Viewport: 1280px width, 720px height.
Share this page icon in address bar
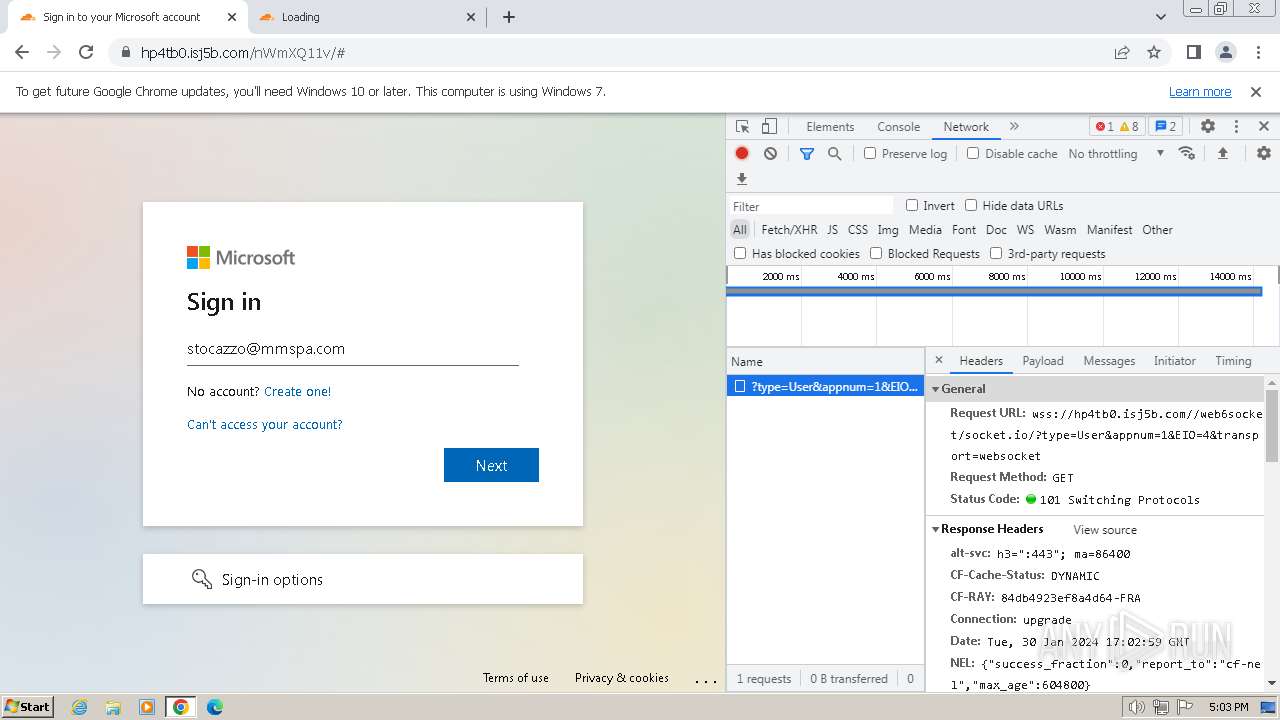[x=1122, y=53]
